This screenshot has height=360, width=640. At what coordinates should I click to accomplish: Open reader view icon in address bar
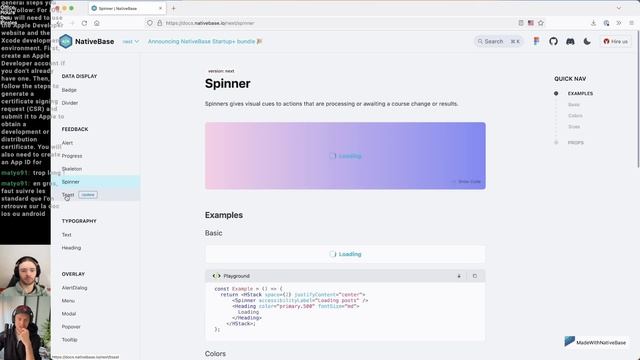(521, 23)
